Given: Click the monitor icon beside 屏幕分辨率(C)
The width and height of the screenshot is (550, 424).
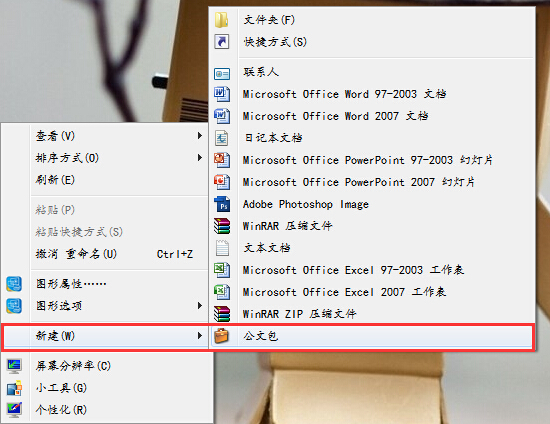Looking at the screenshot, I should (14, 366).
